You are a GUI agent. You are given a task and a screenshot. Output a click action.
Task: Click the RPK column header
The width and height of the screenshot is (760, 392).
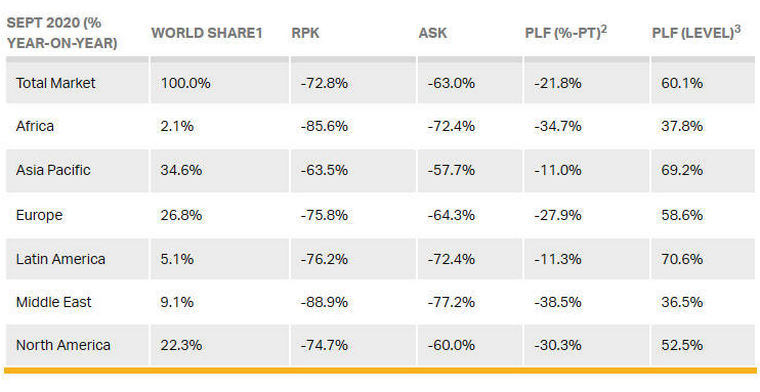click(306, 33)
